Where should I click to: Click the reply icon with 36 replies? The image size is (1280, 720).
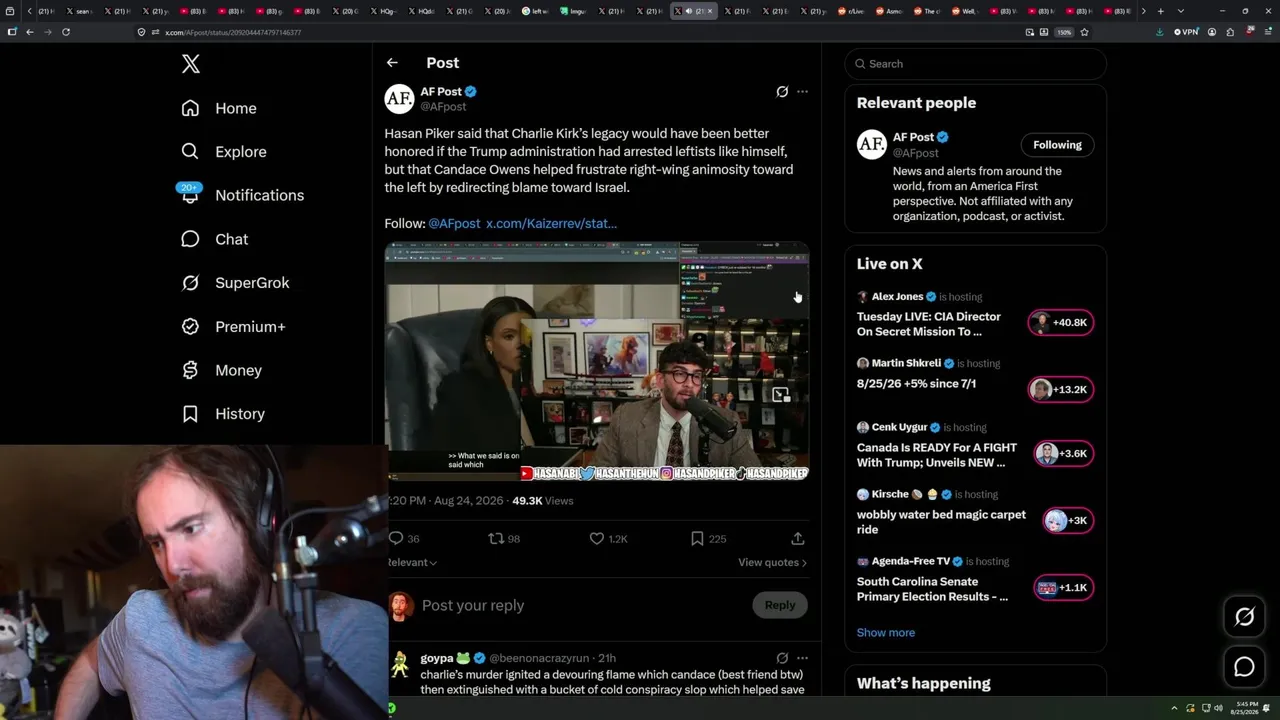coord(396,539)
